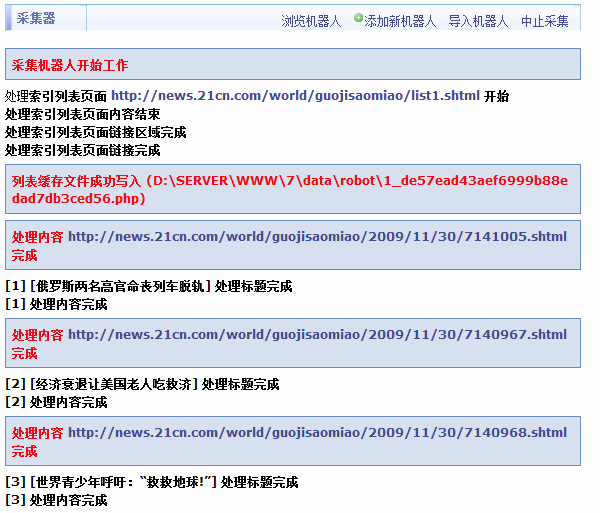Stop collection via 中止采集
Image resolution: width=600 pixels, height=513 pixels.
coord(544,21)
